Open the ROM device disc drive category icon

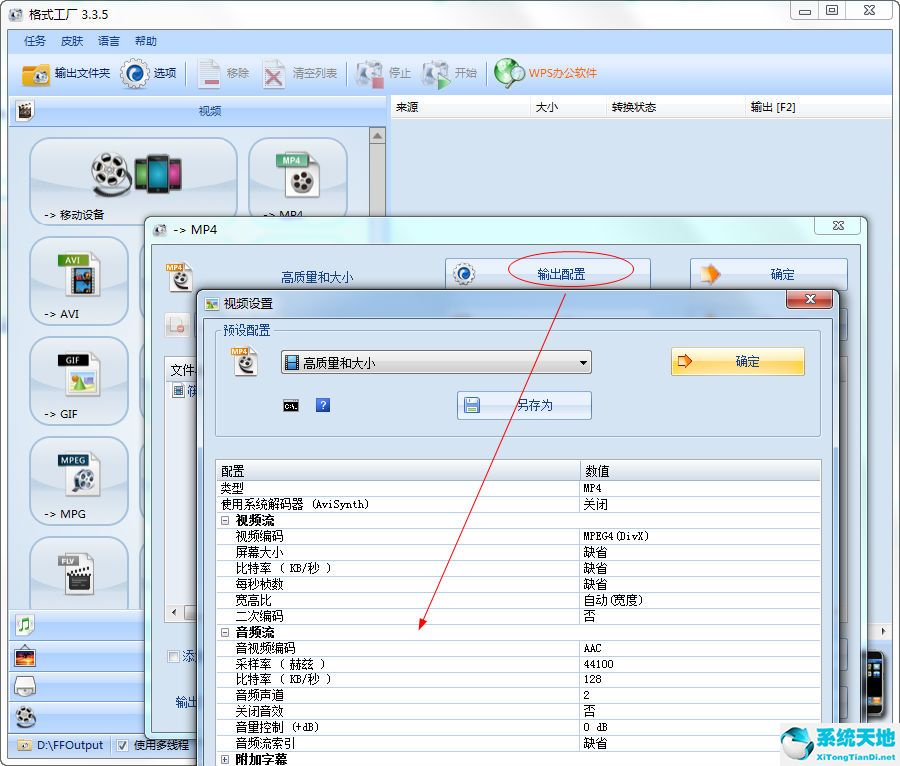click(x=25, y=686)
